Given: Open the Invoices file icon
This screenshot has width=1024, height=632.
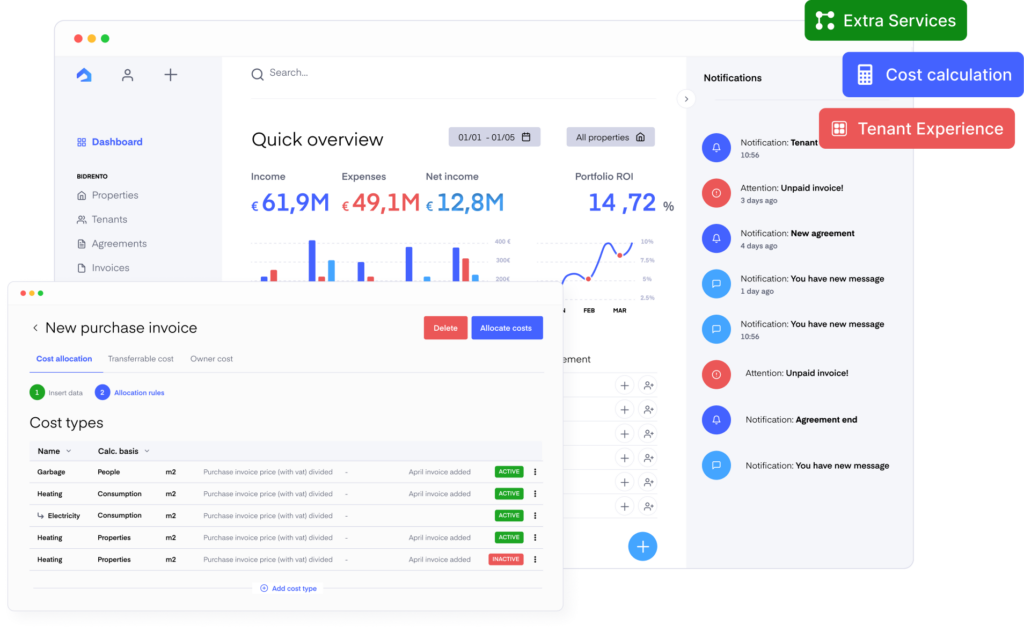Looking at the screenshot, I should click(x=81, y=267).
